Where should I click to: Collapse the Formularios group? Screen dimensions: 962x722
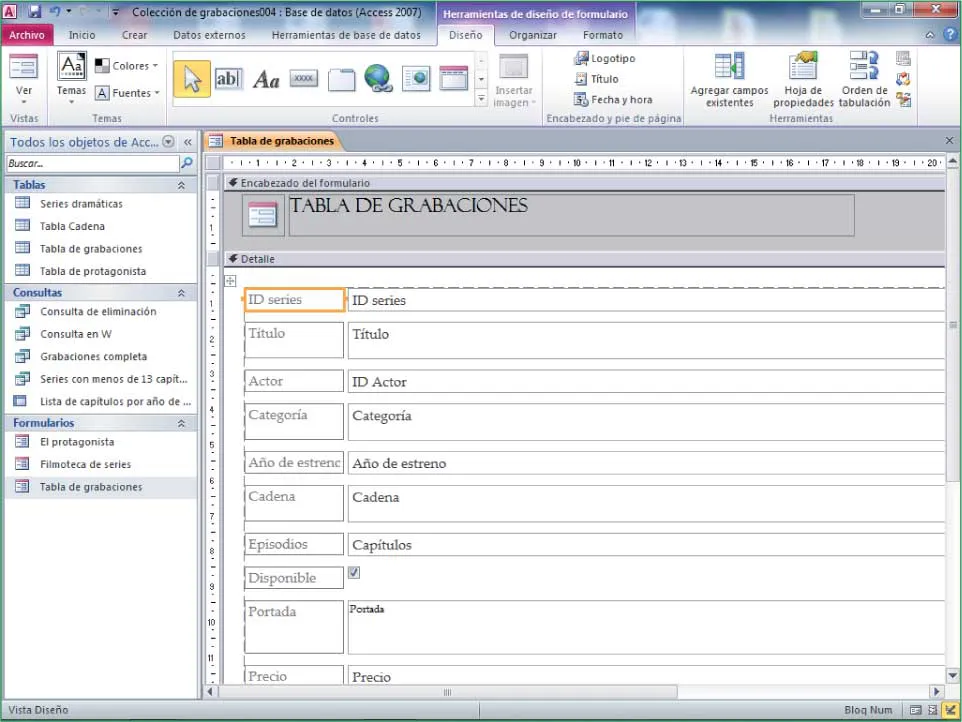point(181,423)
